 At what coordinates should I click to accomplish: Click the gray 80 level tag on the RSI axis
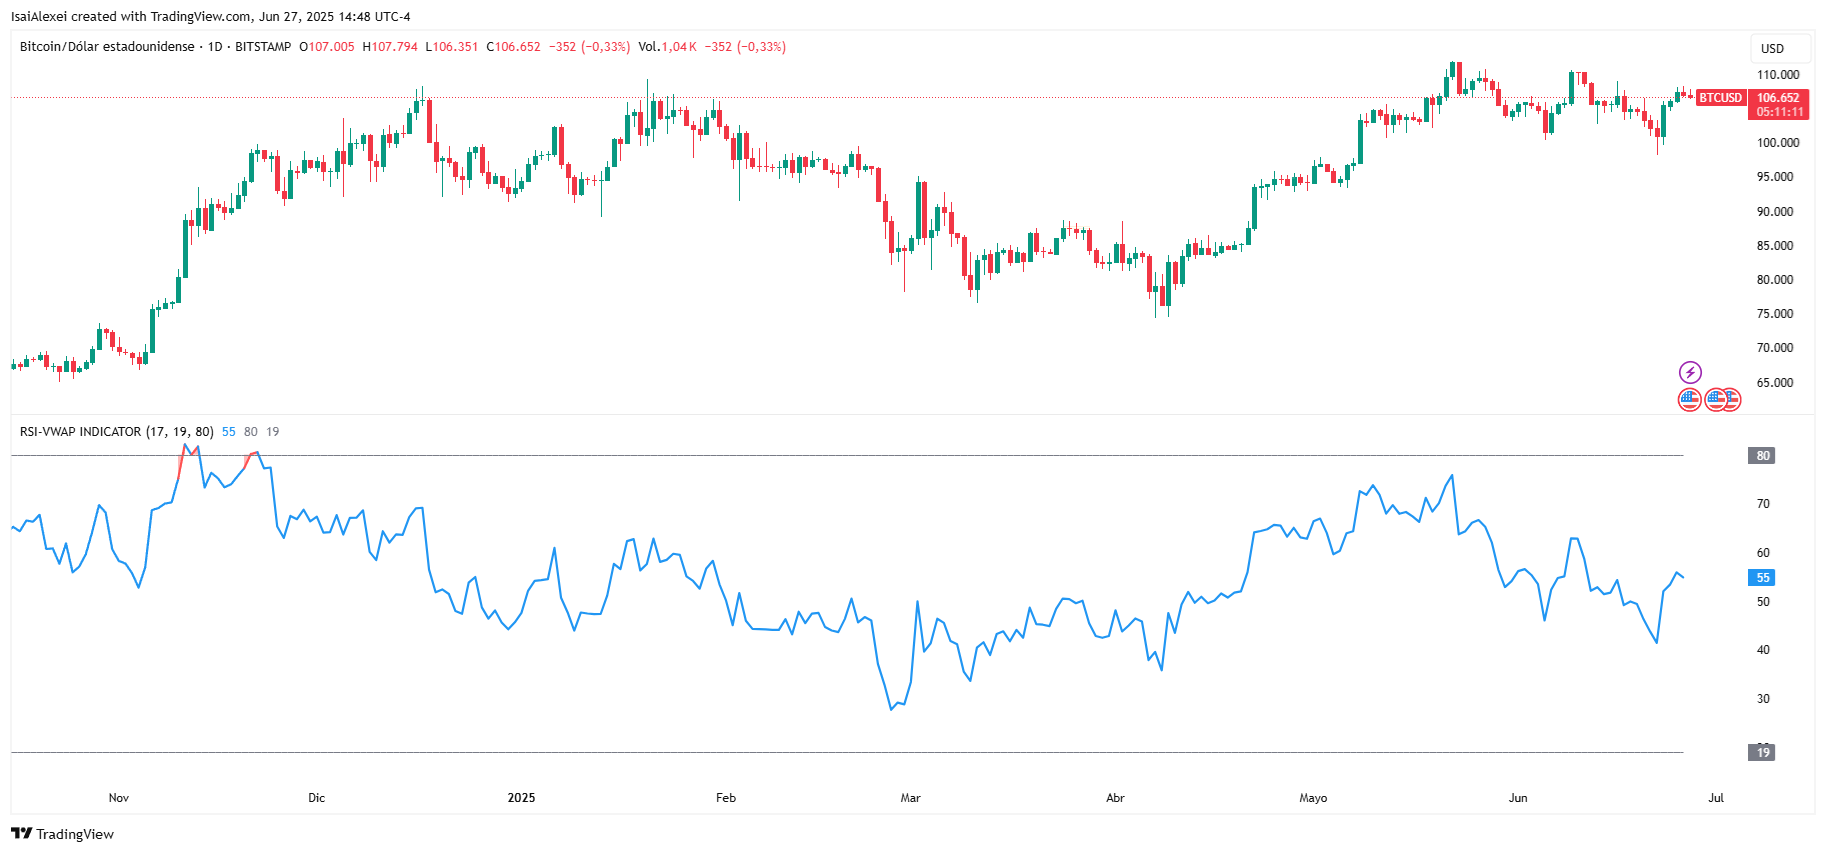pyautogui.click(x=1762, y=456)
